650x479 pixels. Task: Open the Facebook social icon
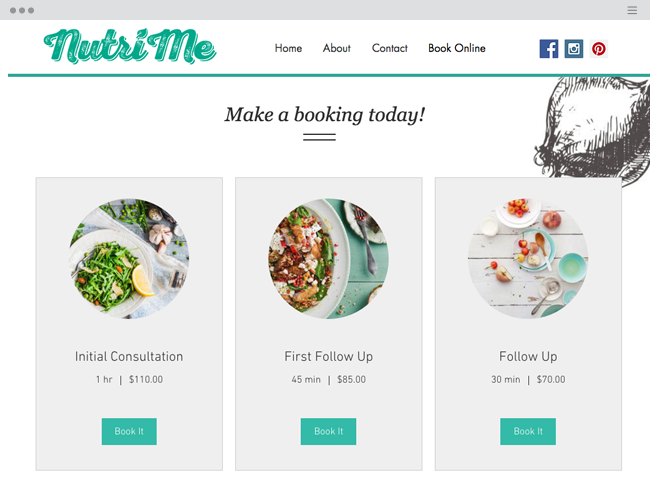tap(548, 49)
